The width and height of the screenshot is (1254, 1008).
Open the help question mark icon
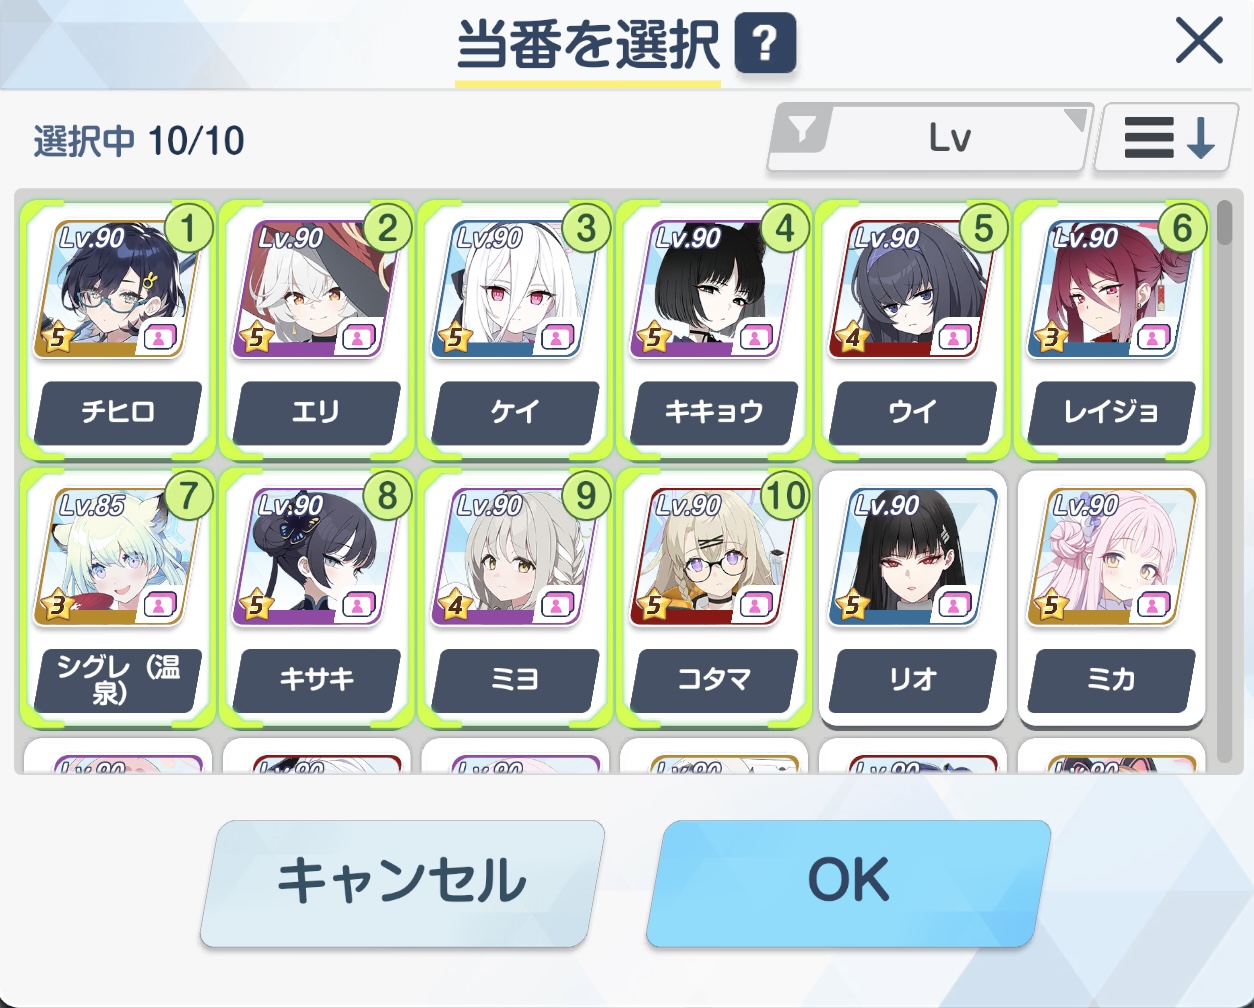click(x=765, y=42)
